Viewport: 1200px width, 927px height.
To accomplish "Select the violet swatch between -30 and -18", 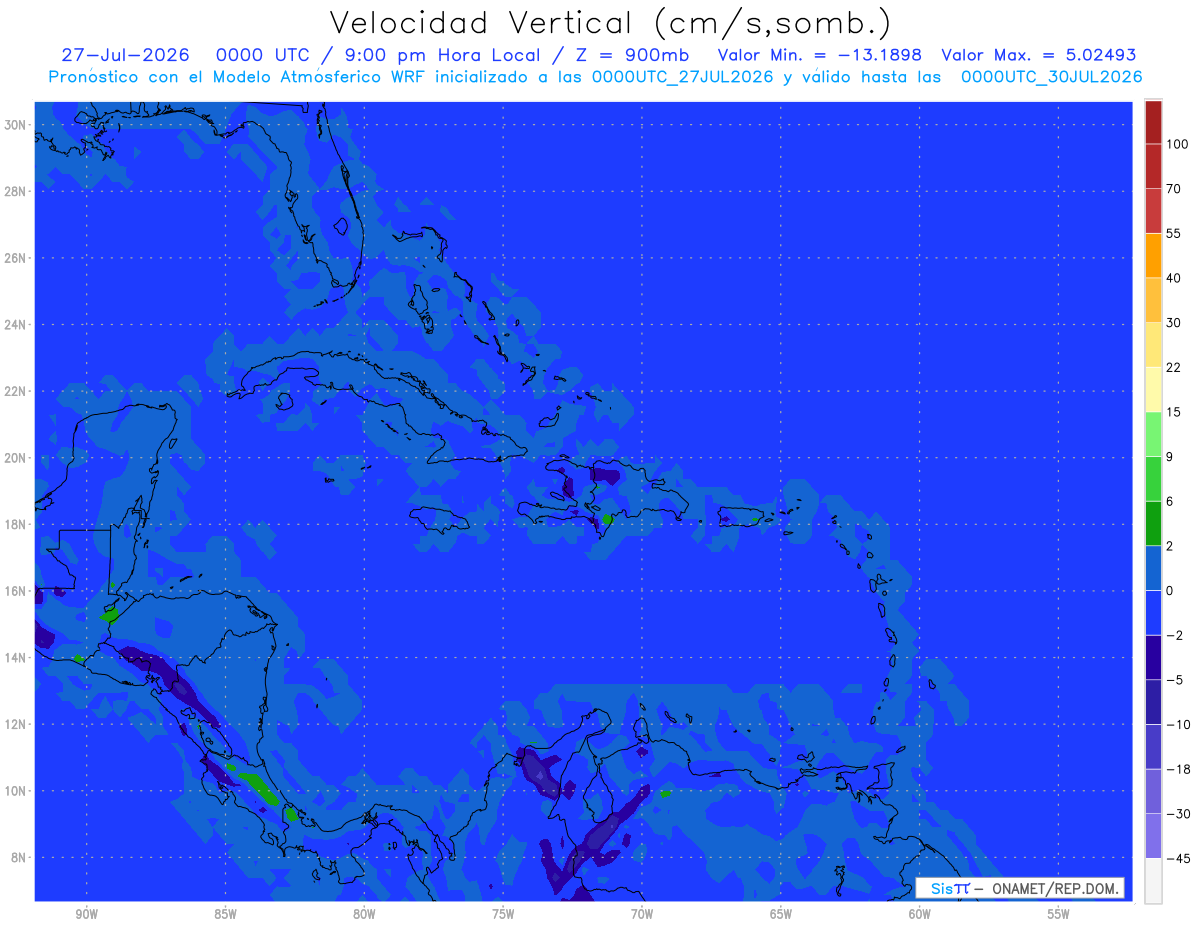I will point(1153,791).
